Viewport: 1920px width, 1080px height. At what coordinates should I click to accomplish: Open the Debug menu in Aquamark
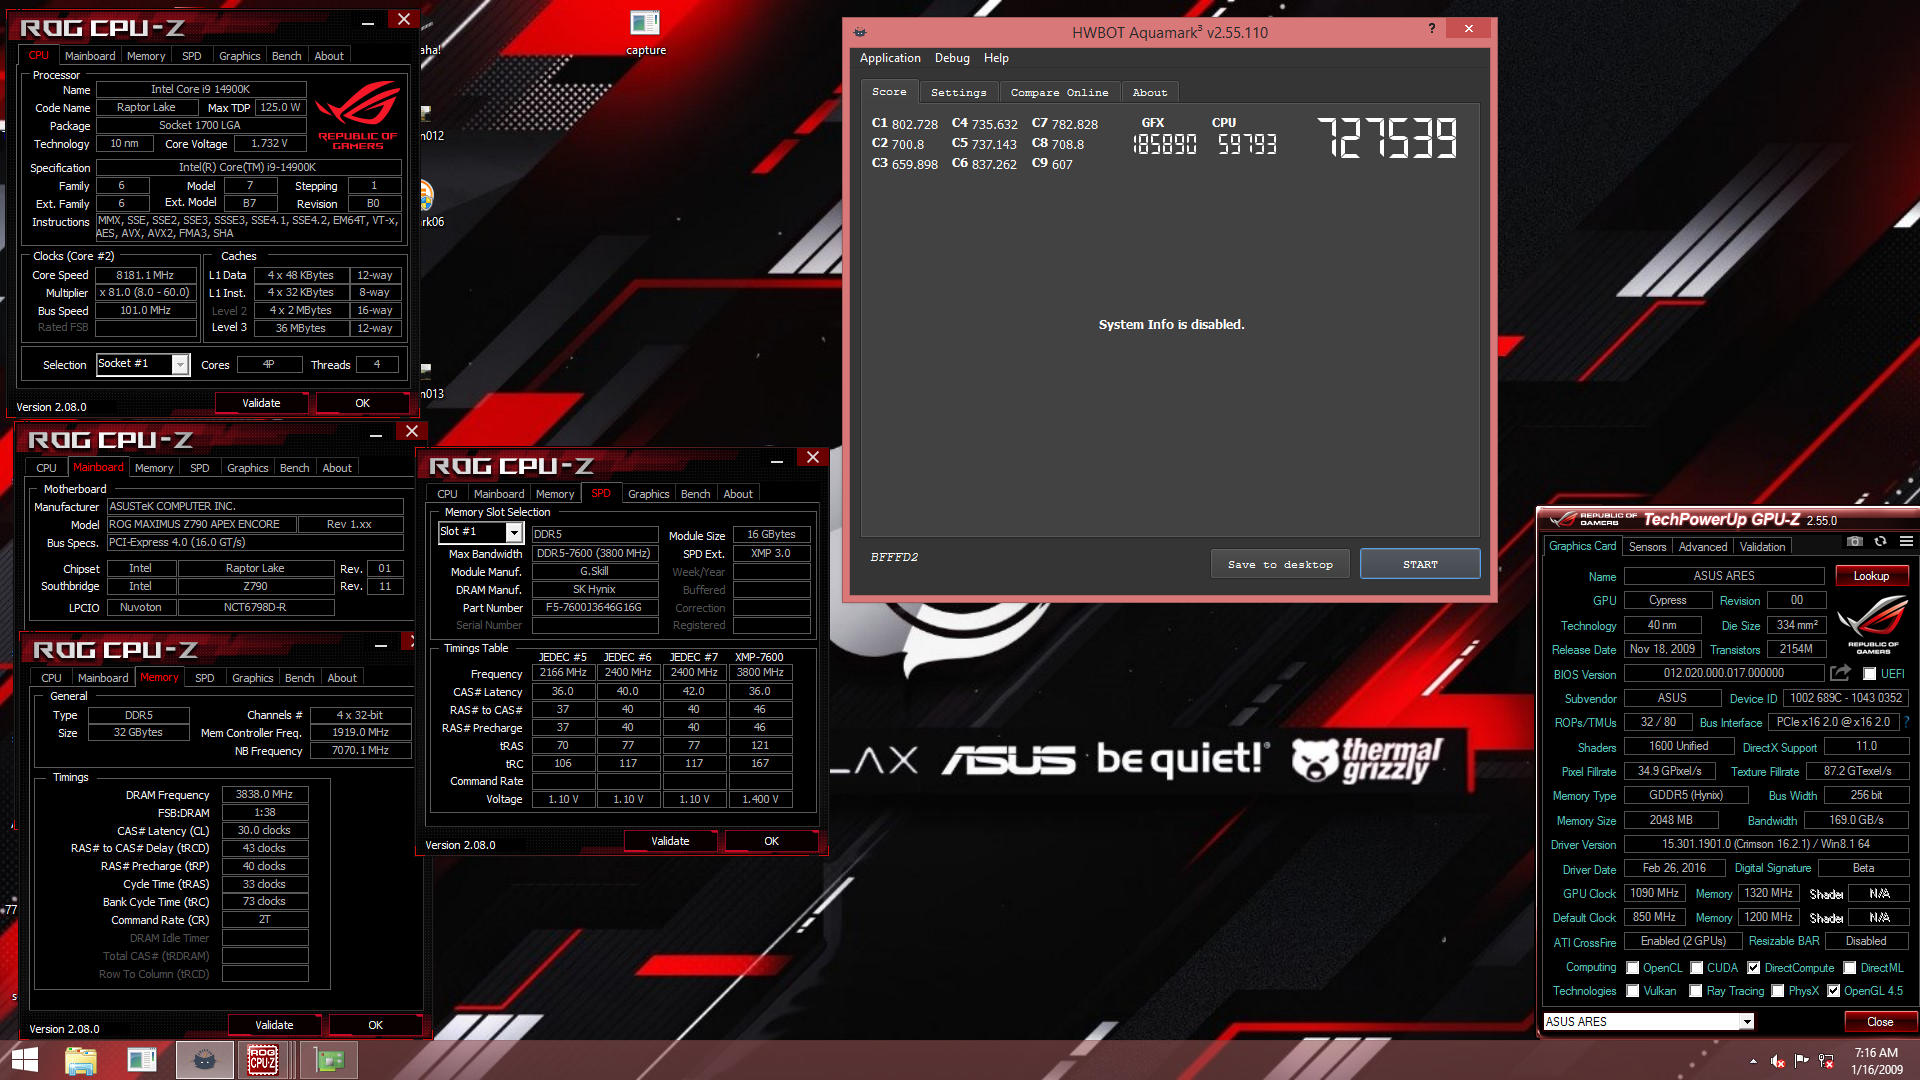(952, 58)
